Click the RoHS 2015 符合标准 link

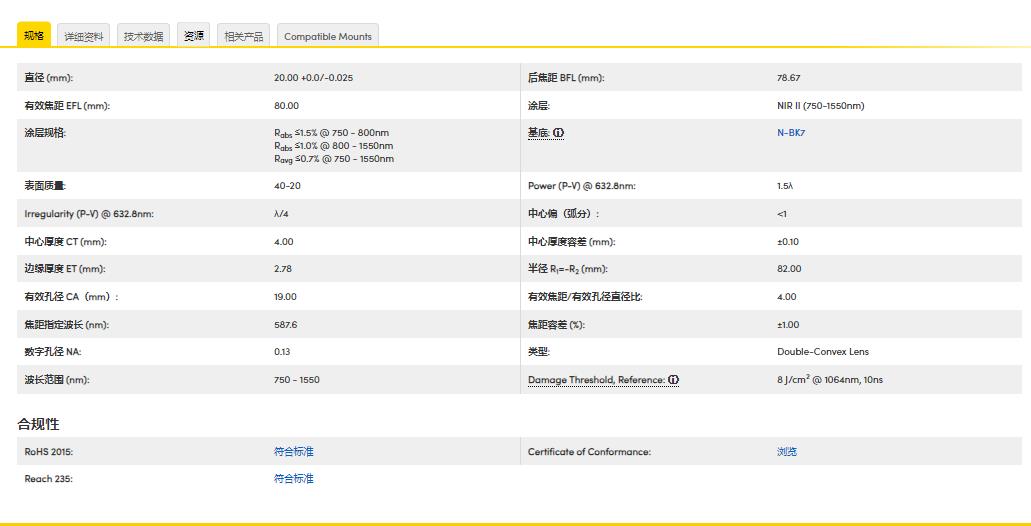(293, 452)
